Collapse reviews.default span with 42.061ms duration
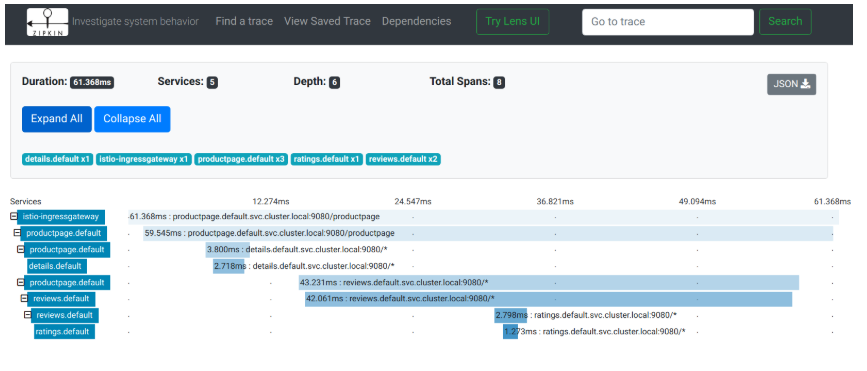This screenshot has width=867, height=371. [x=24, y=299]
